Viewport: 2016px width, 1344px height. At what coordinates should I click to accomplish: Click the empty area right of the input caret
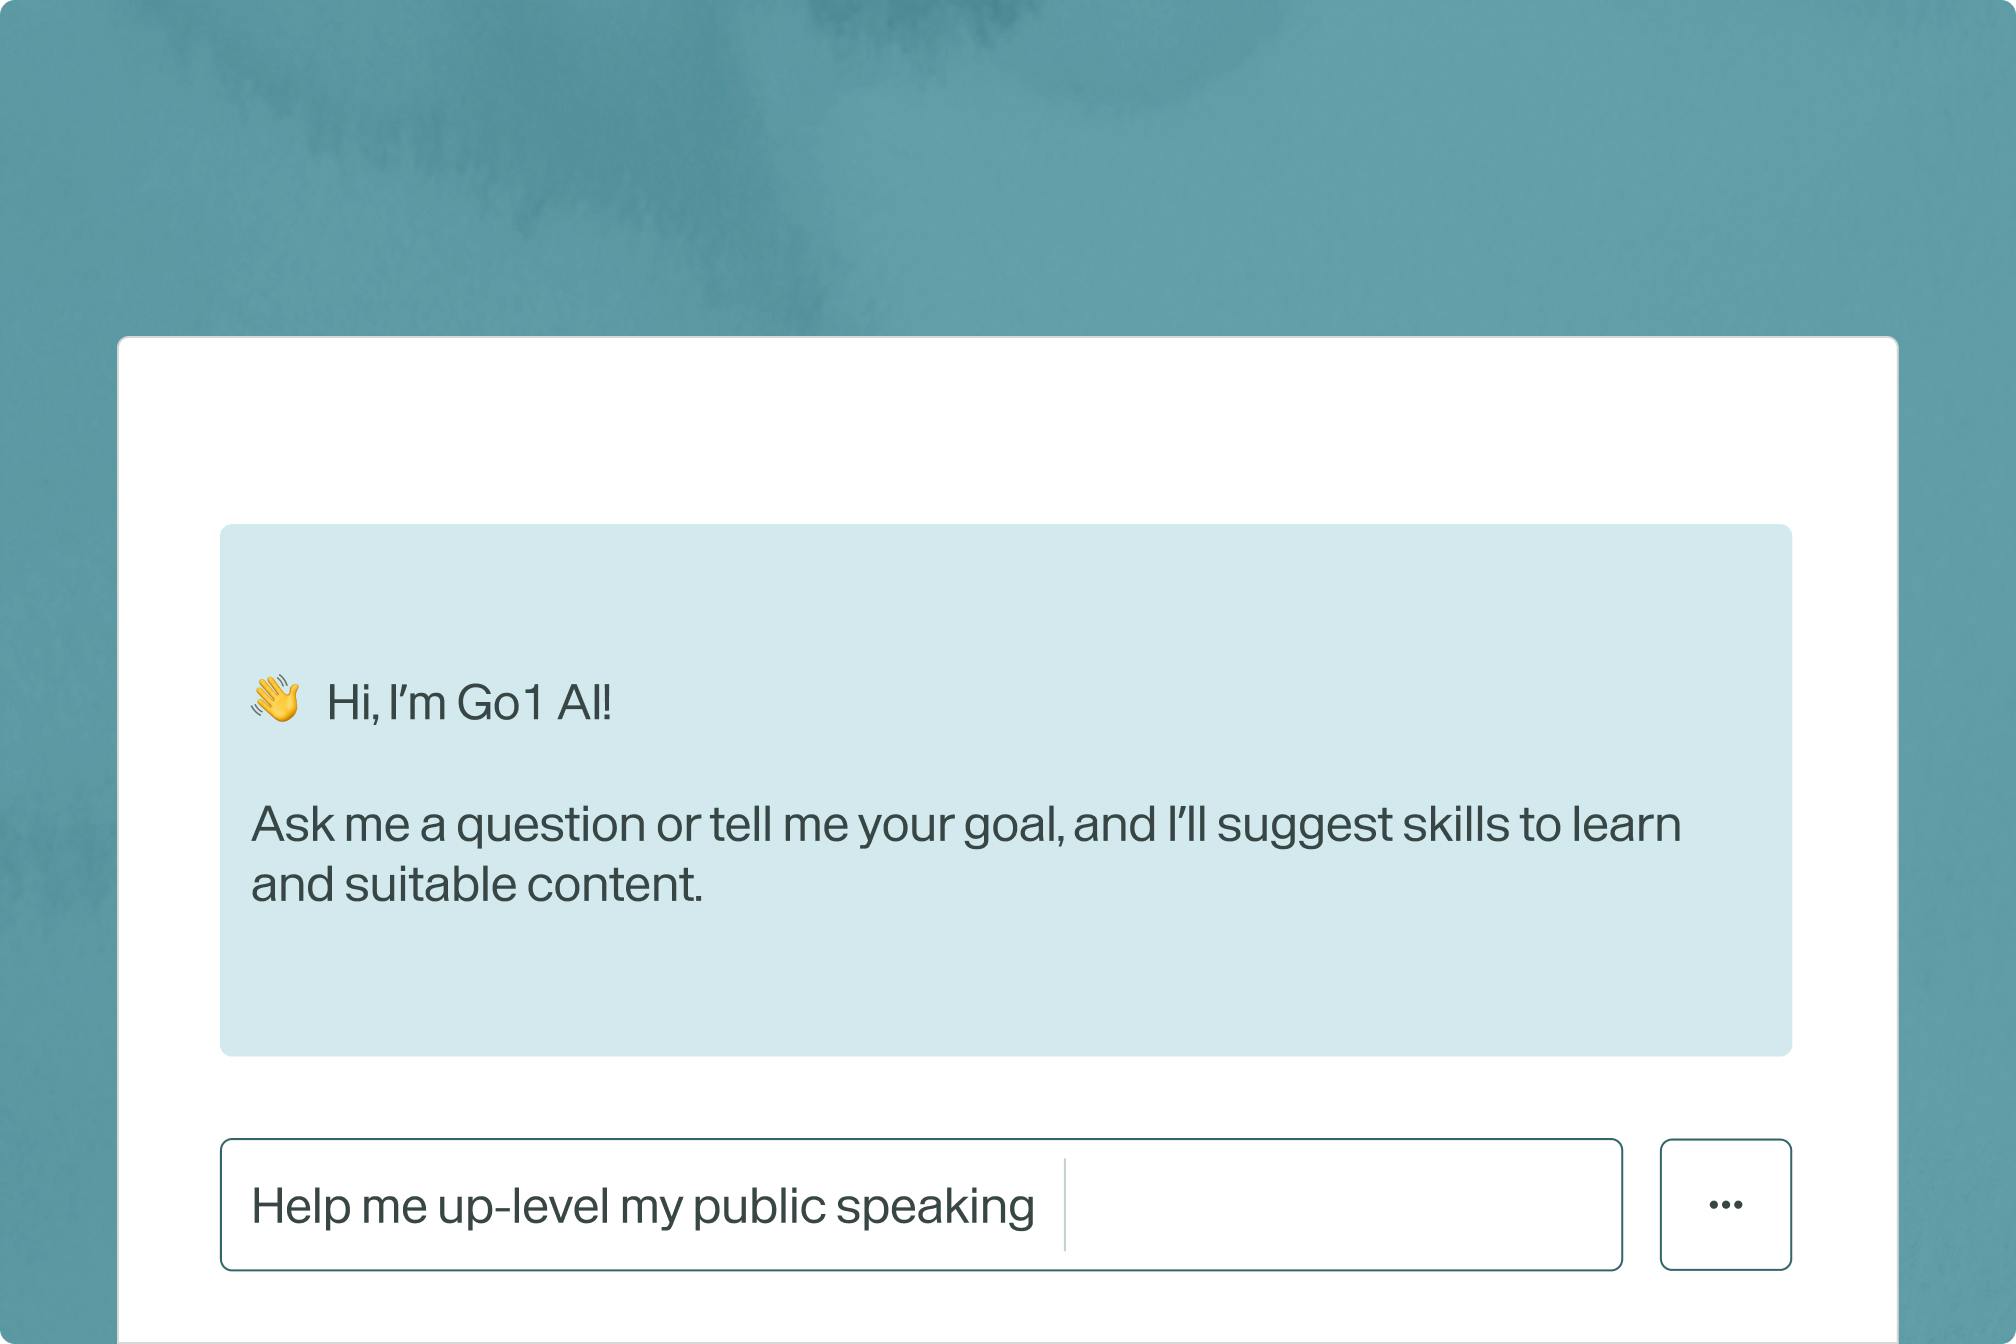[1340, 1204]
